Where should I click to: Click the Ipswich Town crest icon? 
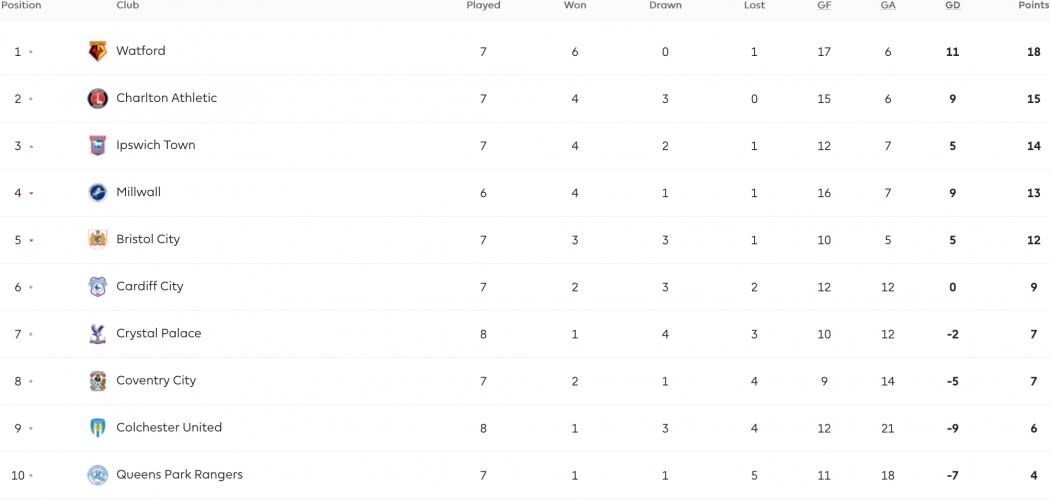[98, 145]
